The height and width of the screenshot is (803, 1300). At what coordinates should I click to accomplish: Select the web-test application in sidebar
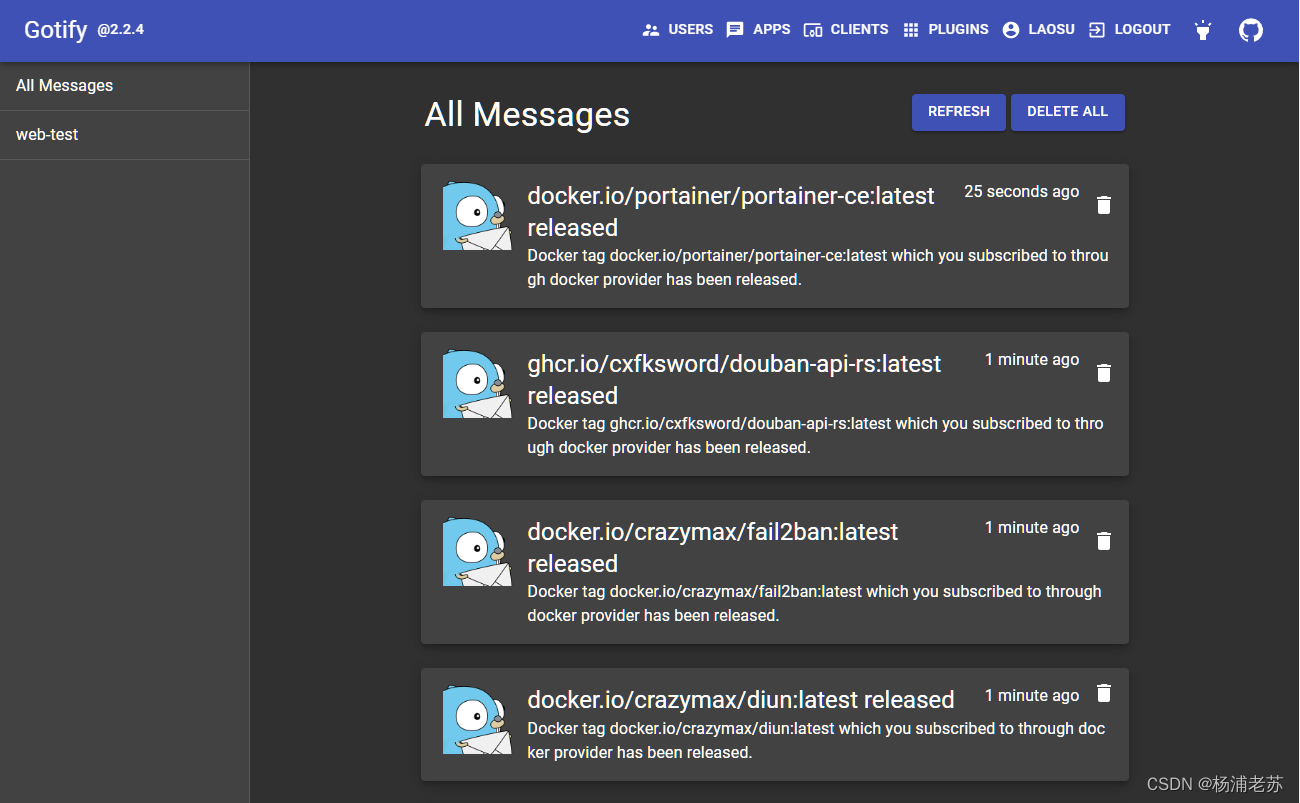(124, 135)
